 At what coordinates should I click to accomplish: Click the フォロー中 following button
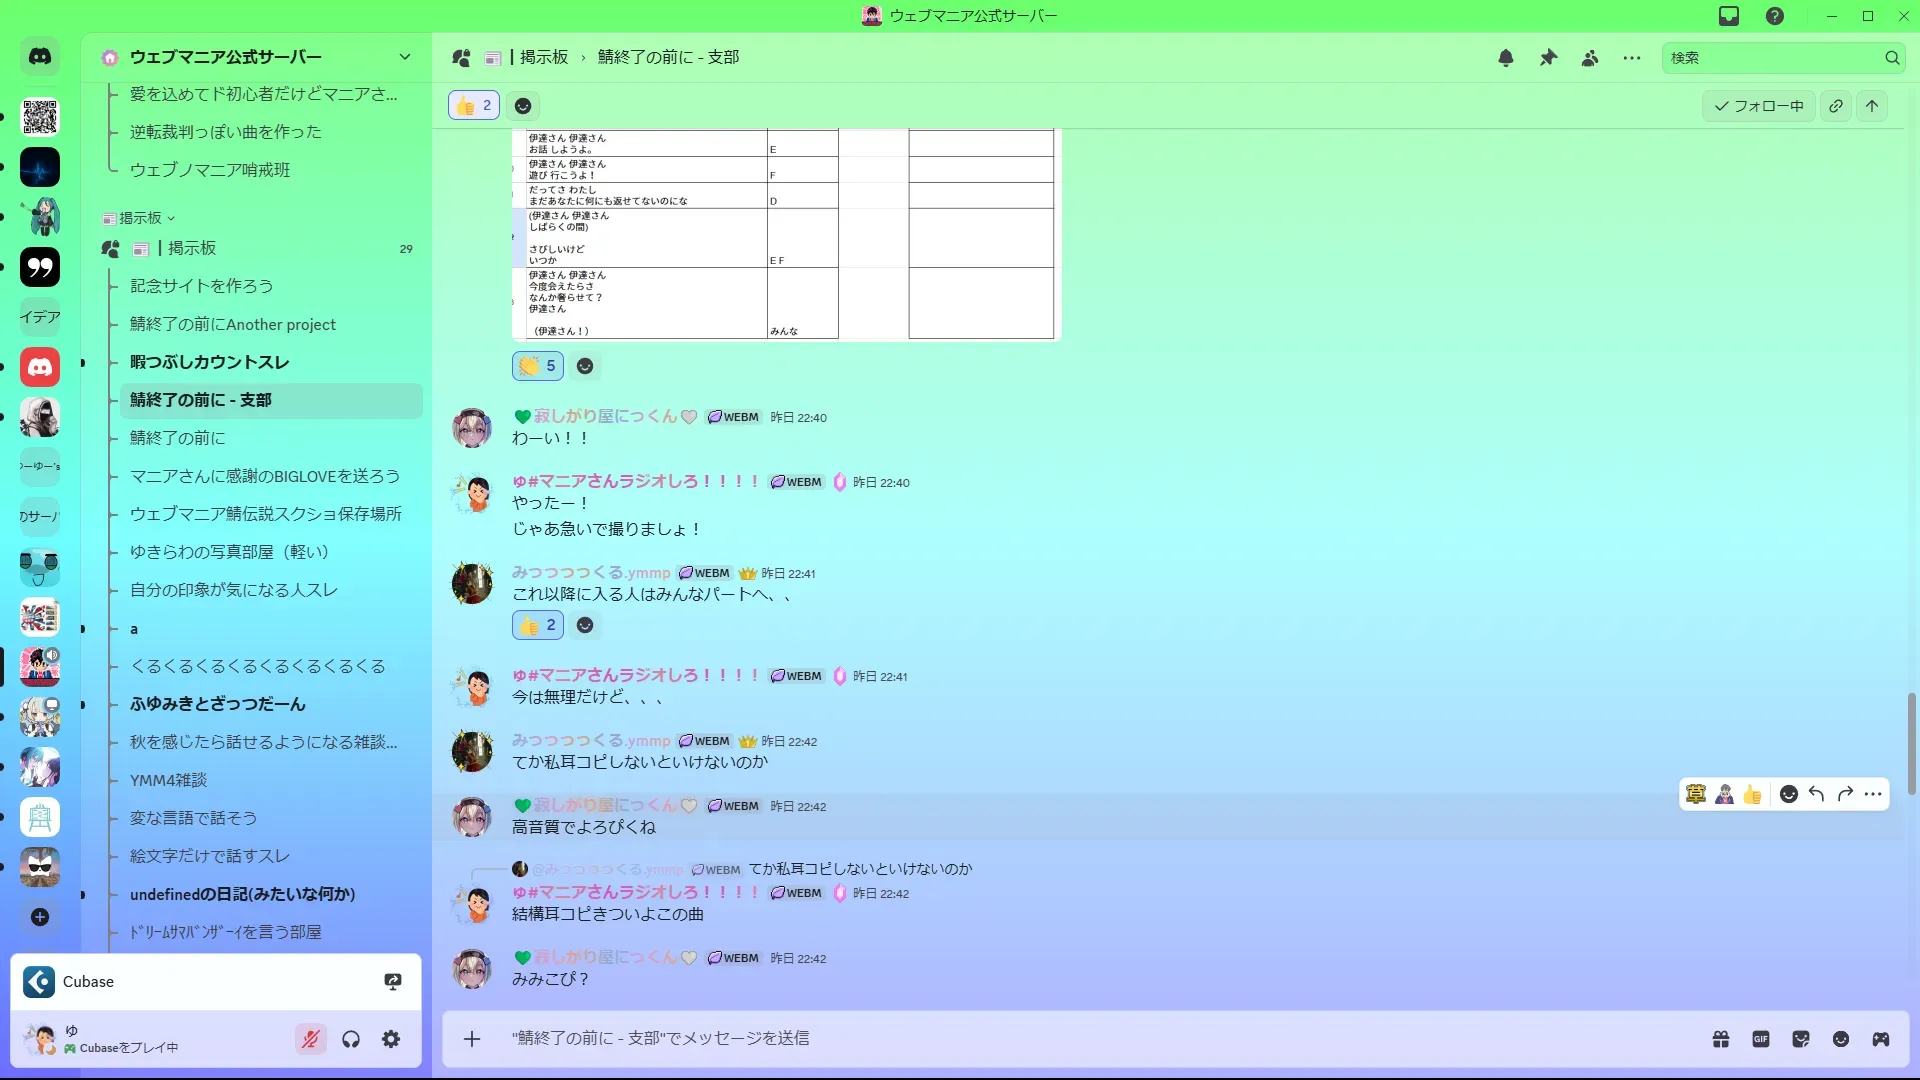pos(1758,106)
